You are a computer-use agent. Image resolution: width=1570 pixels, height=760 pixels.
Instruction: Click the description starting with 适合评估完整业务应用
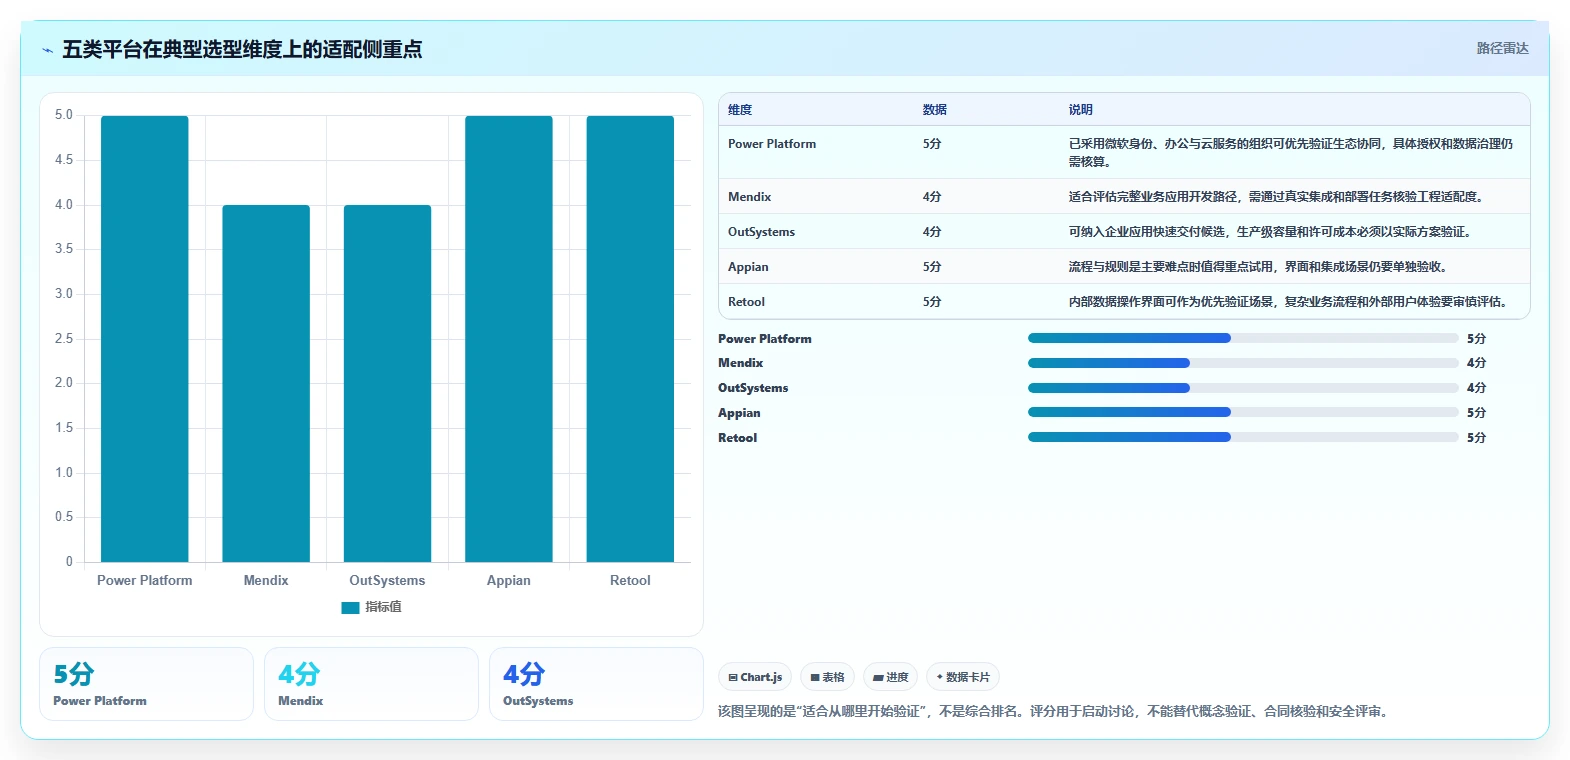pos(1279,197)
